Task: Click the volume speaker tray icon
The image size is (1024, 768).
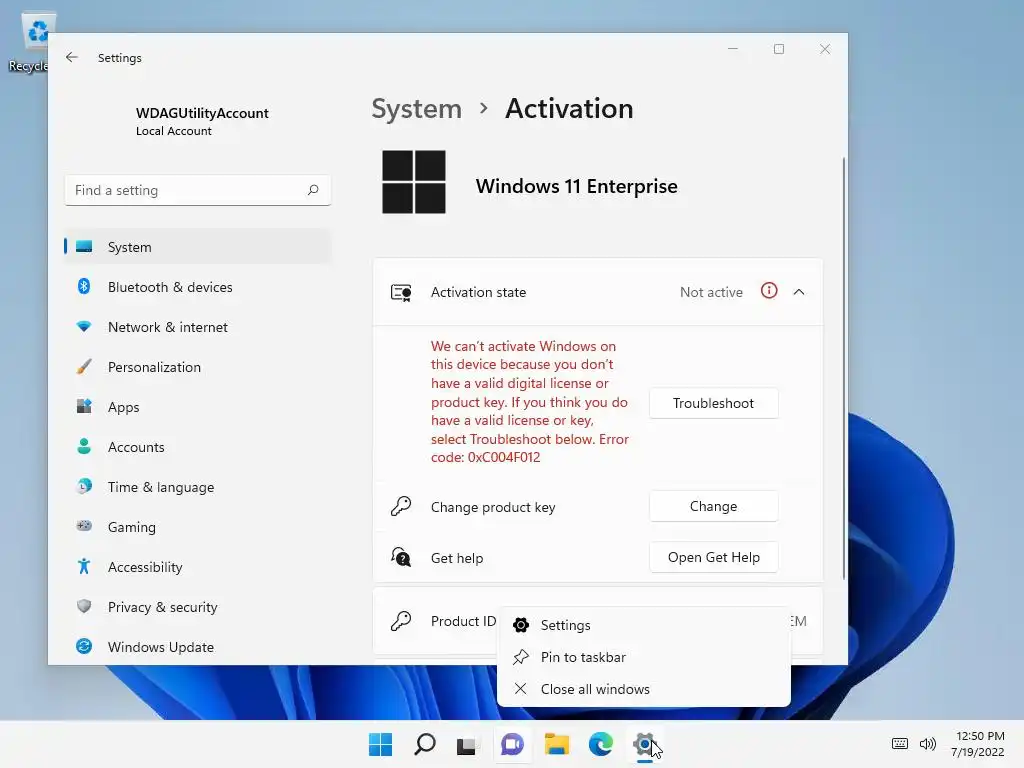Action: (x=927, y=744)
